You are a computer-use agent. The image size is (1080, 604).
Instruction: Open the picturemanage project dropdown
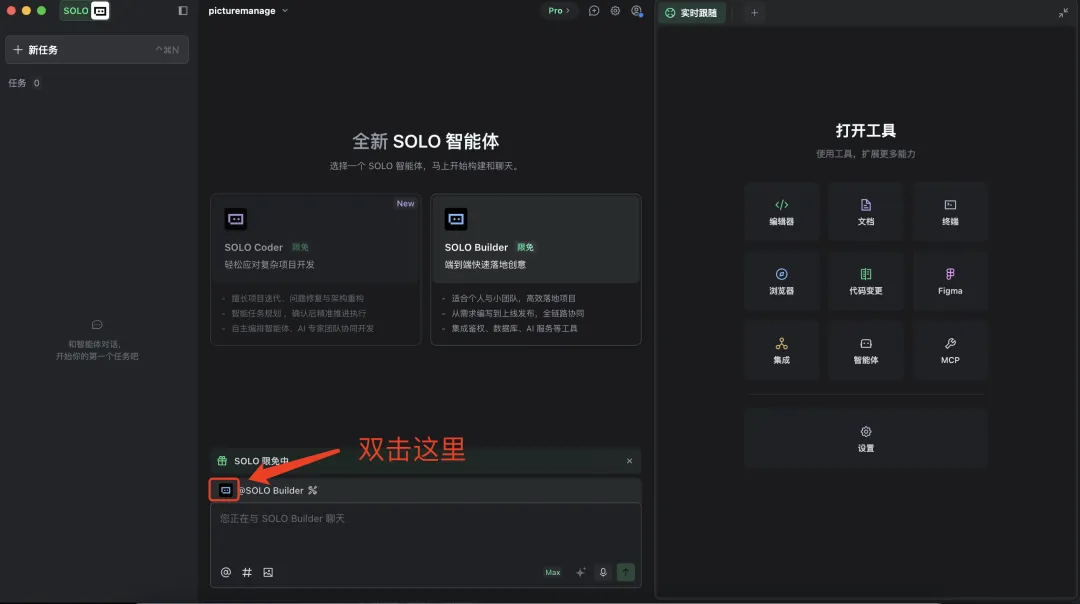(x=248, y=10)
